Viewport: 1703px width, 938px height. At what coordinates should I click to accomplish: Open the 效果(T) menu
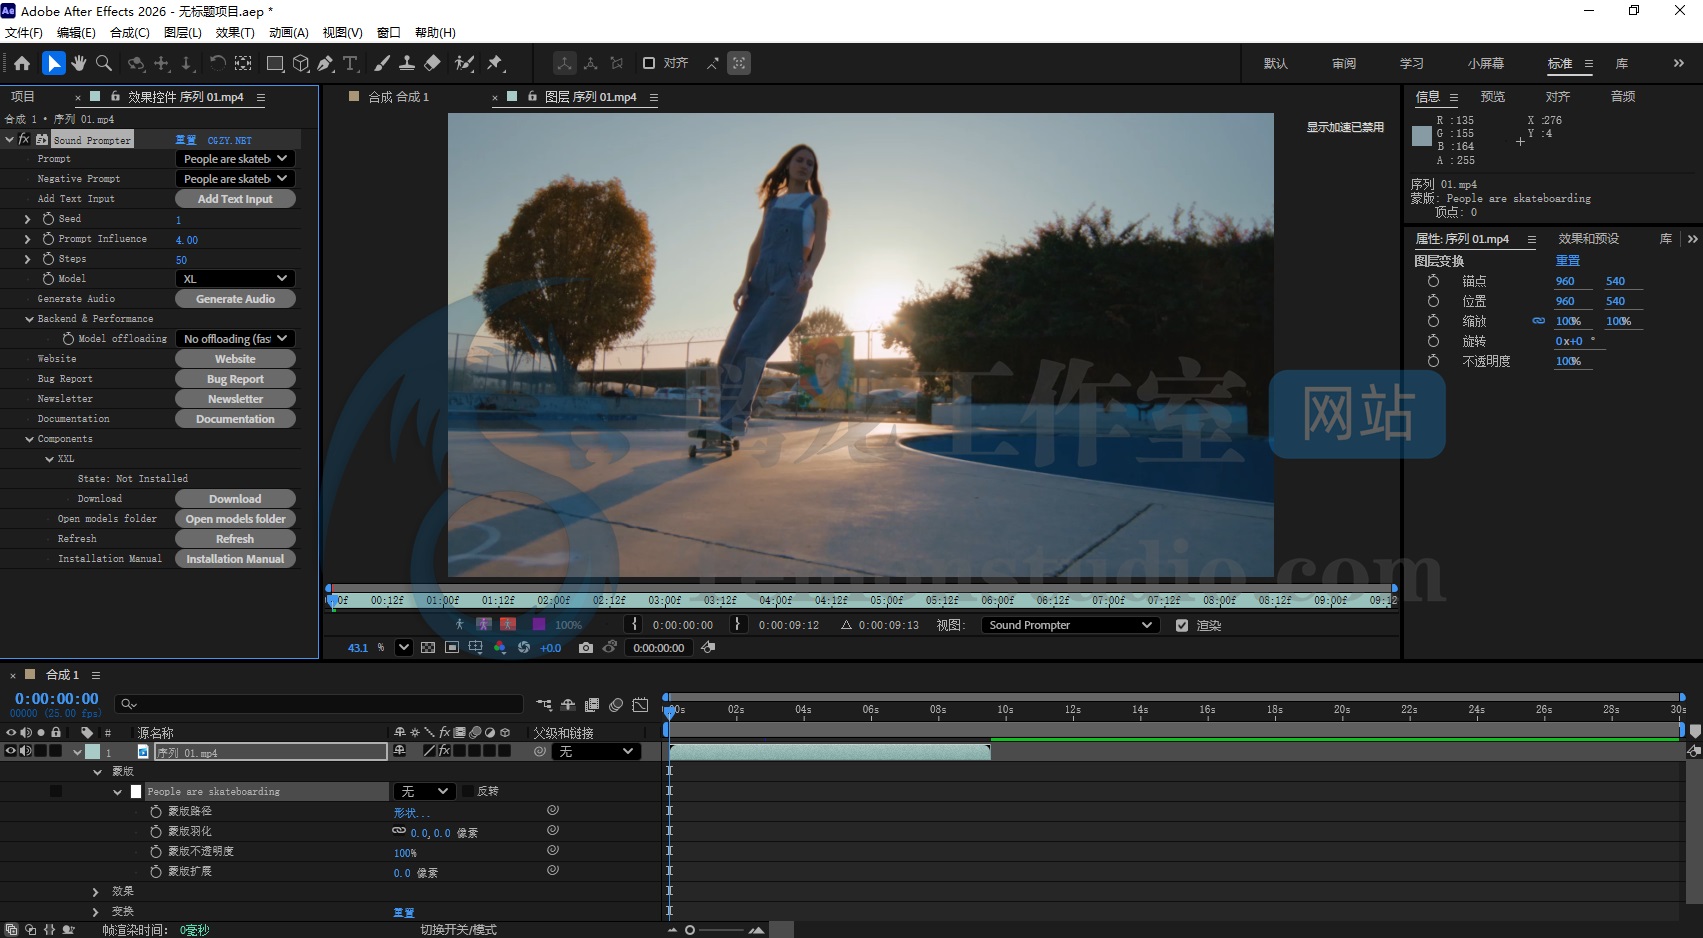pos(235,32)
